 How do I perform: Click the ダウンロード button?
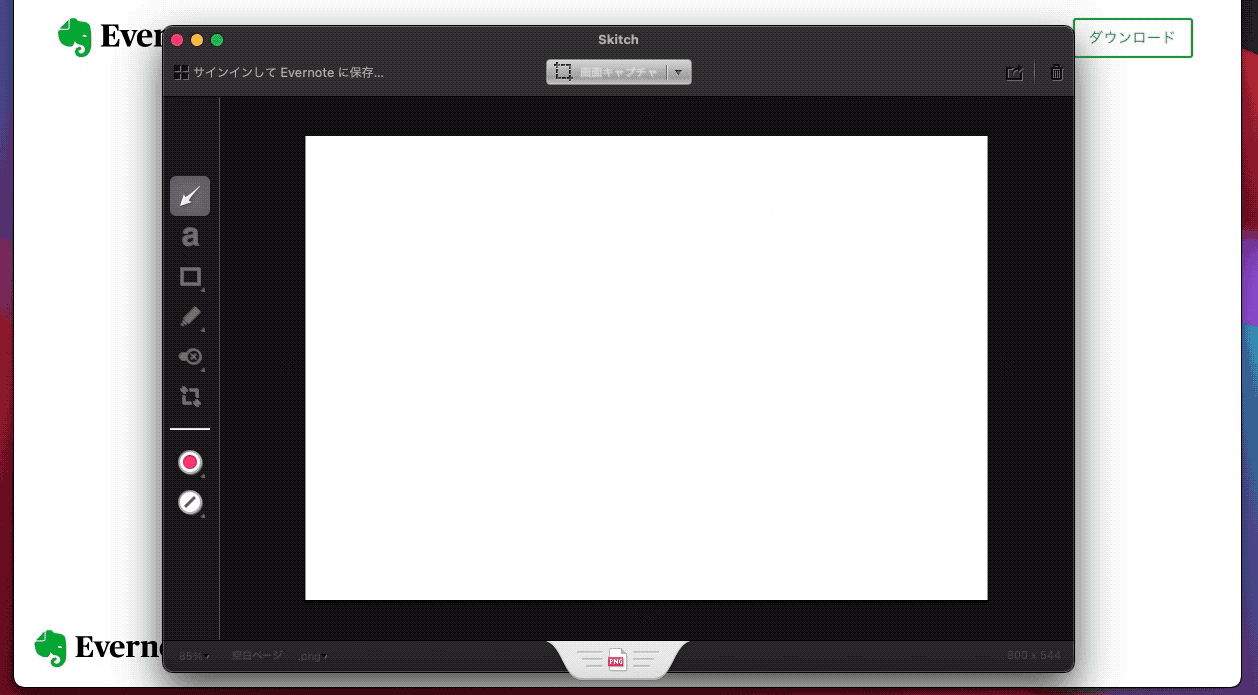click(1132, 37)
